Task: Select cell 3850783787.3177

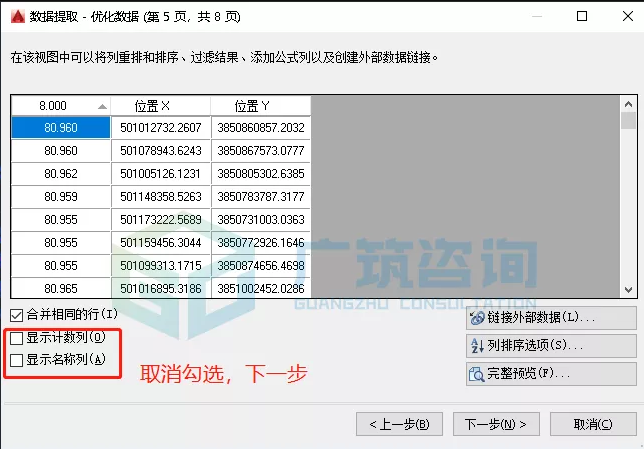Action: 261,196
